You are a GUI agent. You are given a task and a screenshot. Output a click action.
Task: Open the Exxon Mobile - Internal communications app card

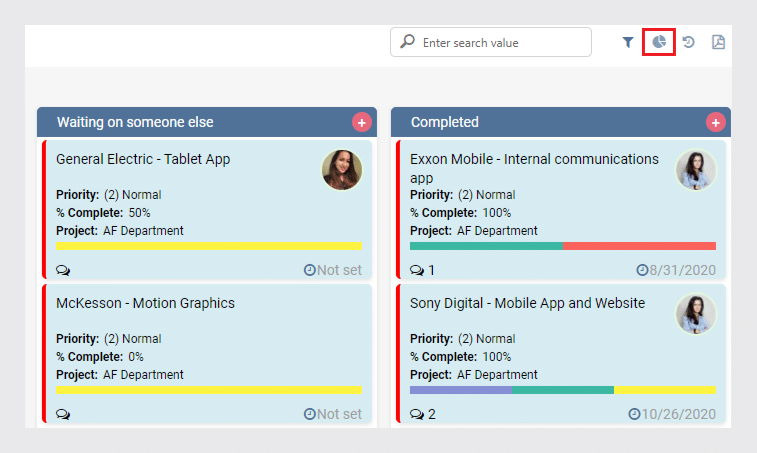[x=534, y=168]
